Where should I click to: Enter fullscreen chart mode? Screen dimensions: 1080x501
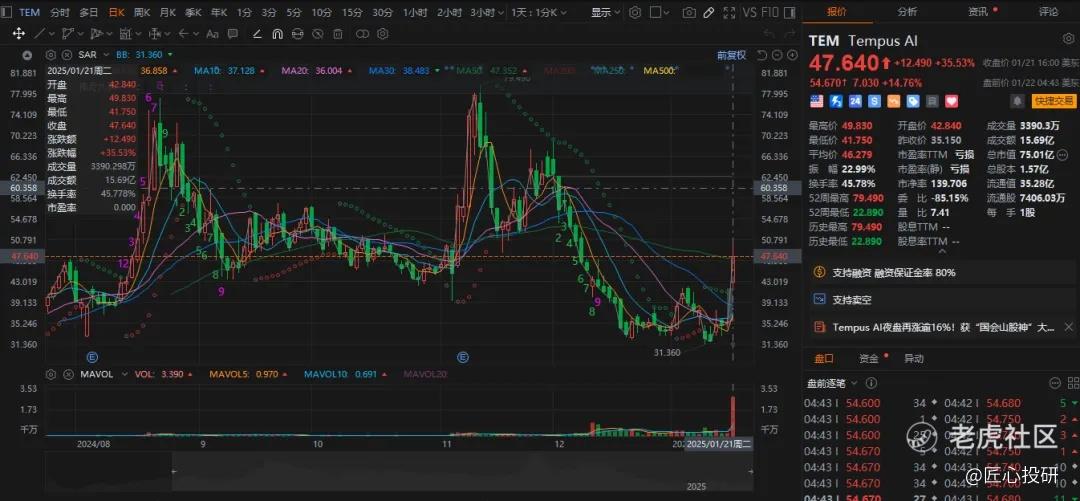(x=731, y=12)
